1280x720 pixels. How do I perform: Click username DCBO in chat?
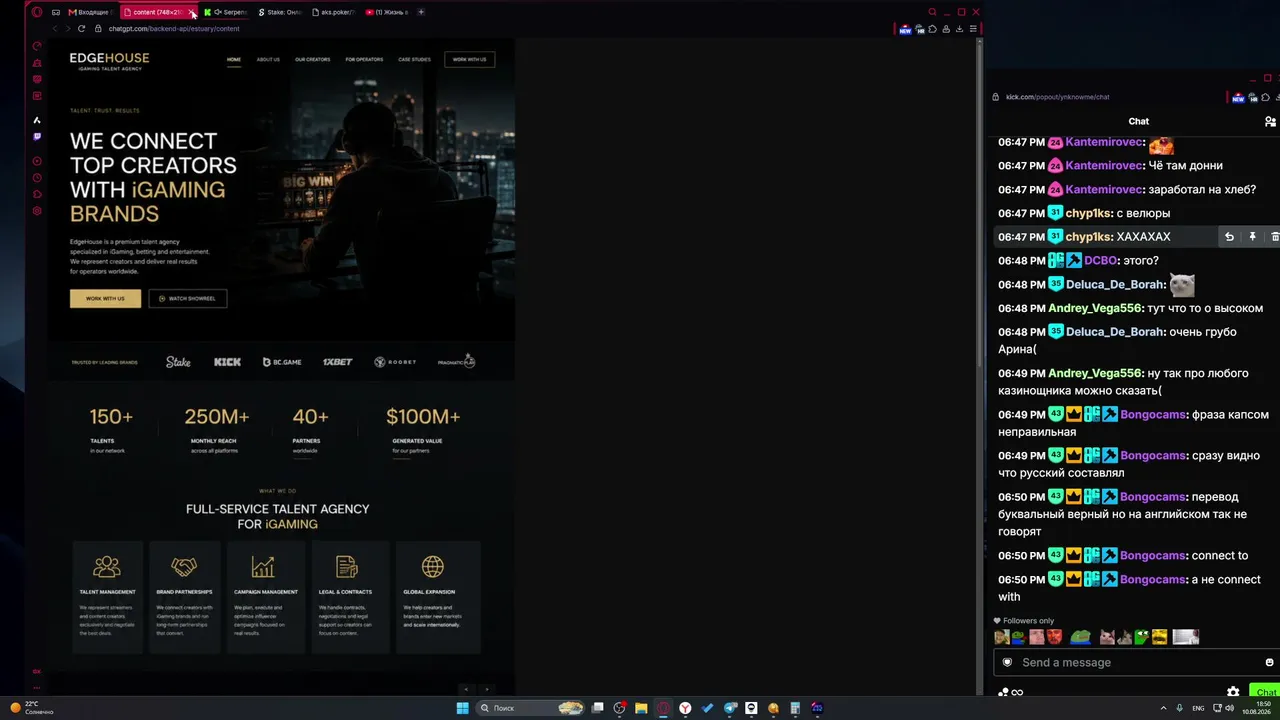coord(1100,261)
